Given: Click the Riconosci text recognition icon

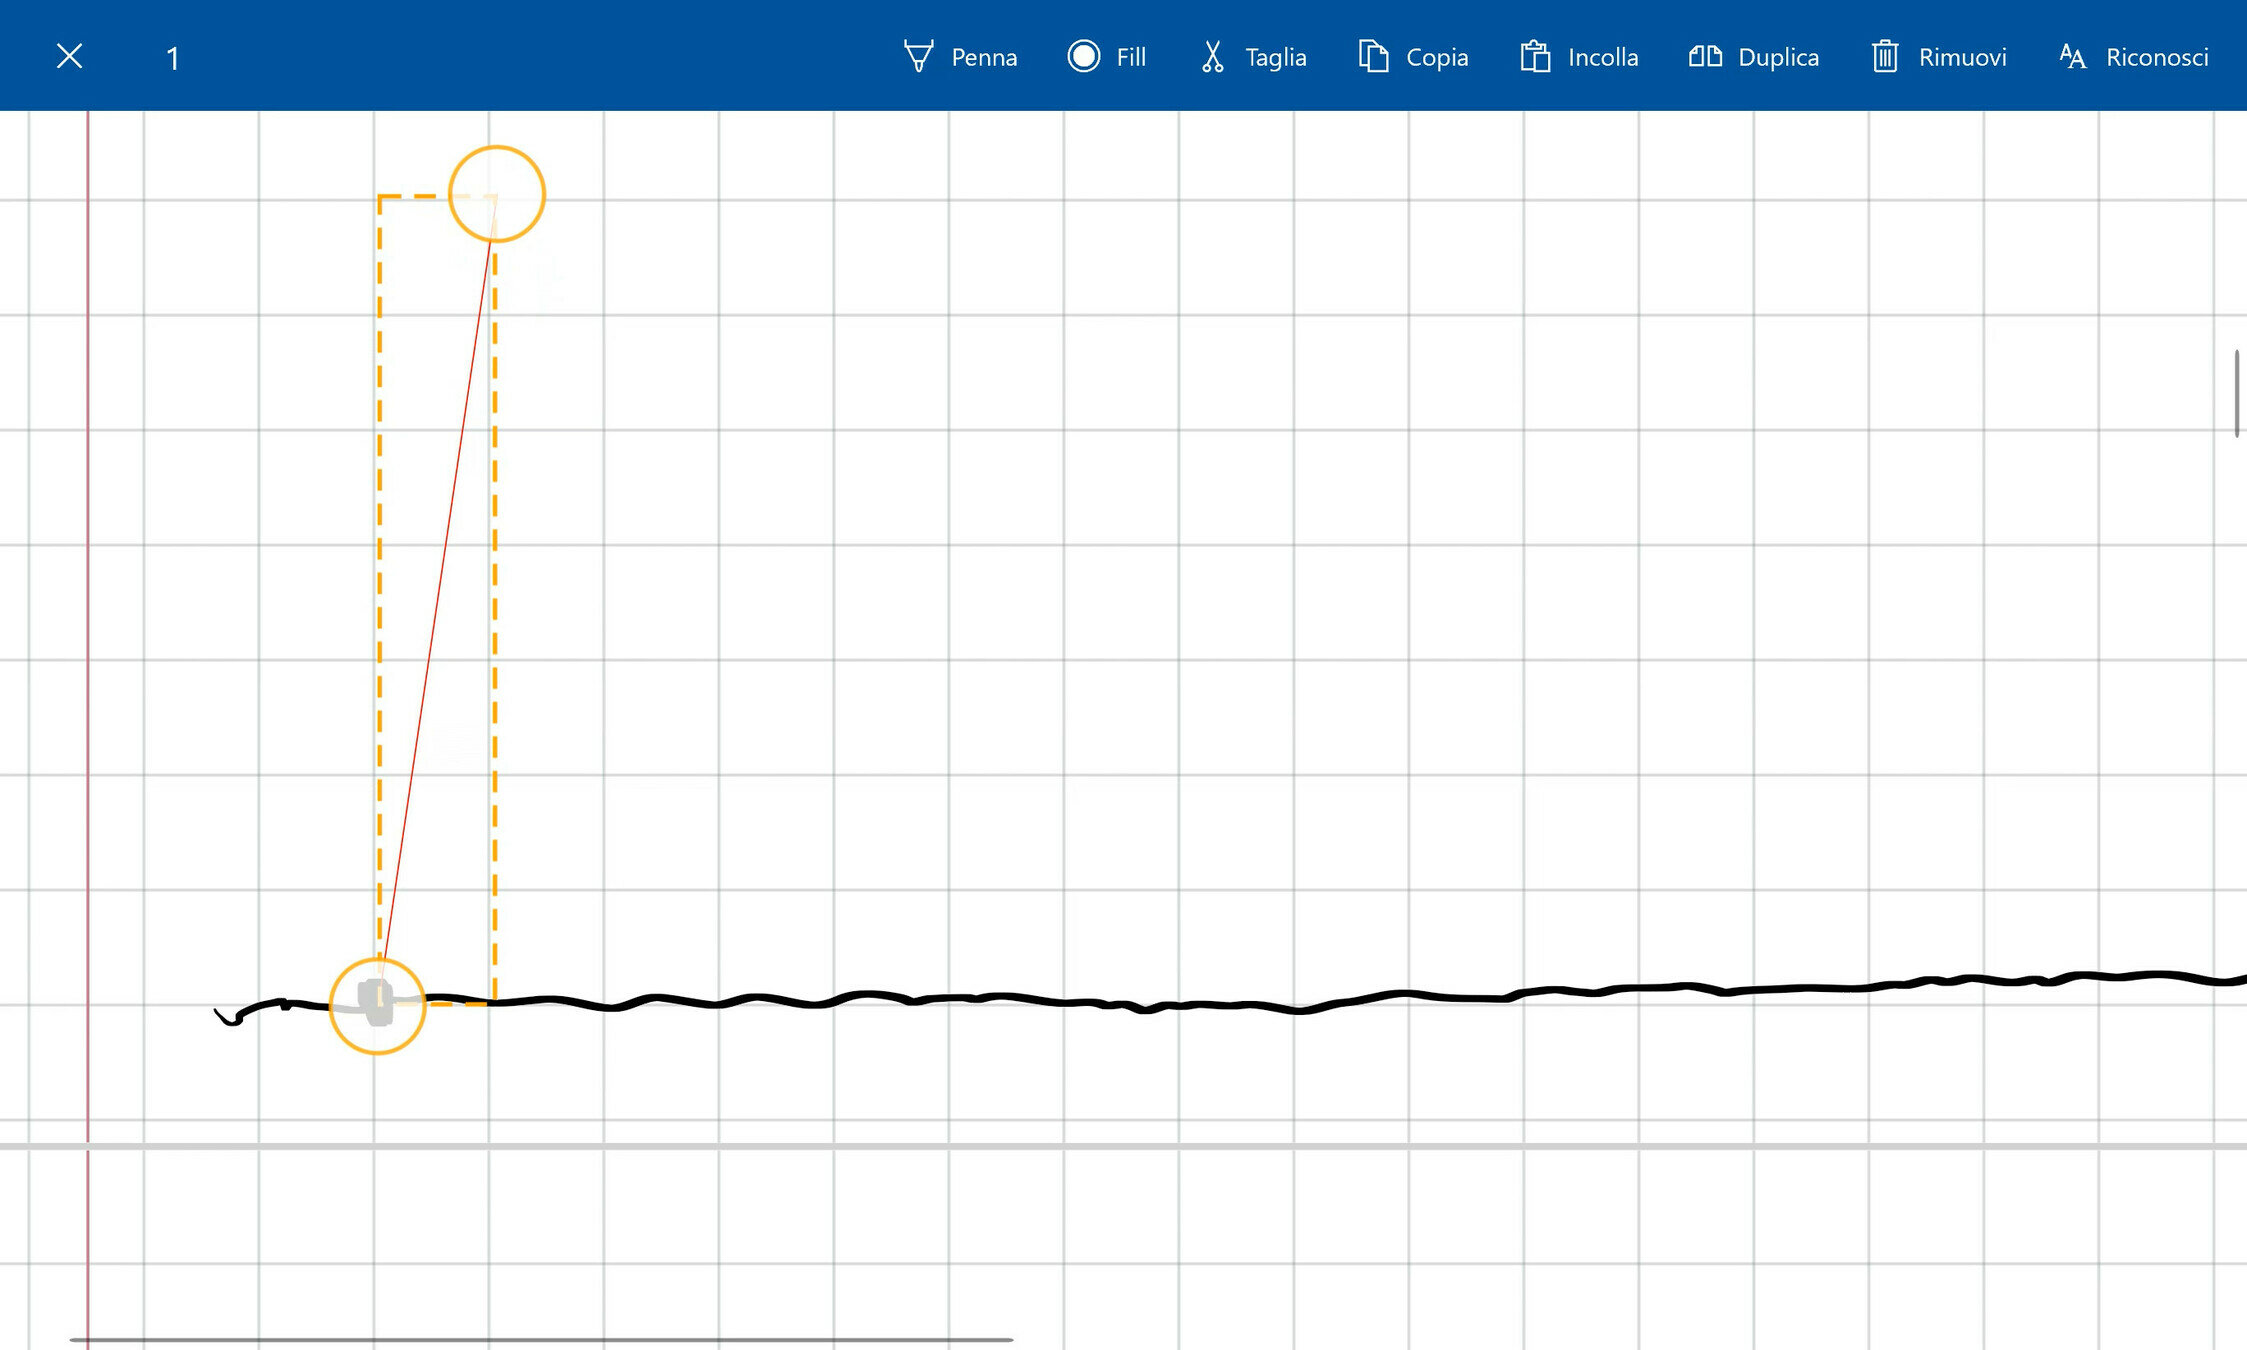Looking at the screenshot, I should (2072, 56).
